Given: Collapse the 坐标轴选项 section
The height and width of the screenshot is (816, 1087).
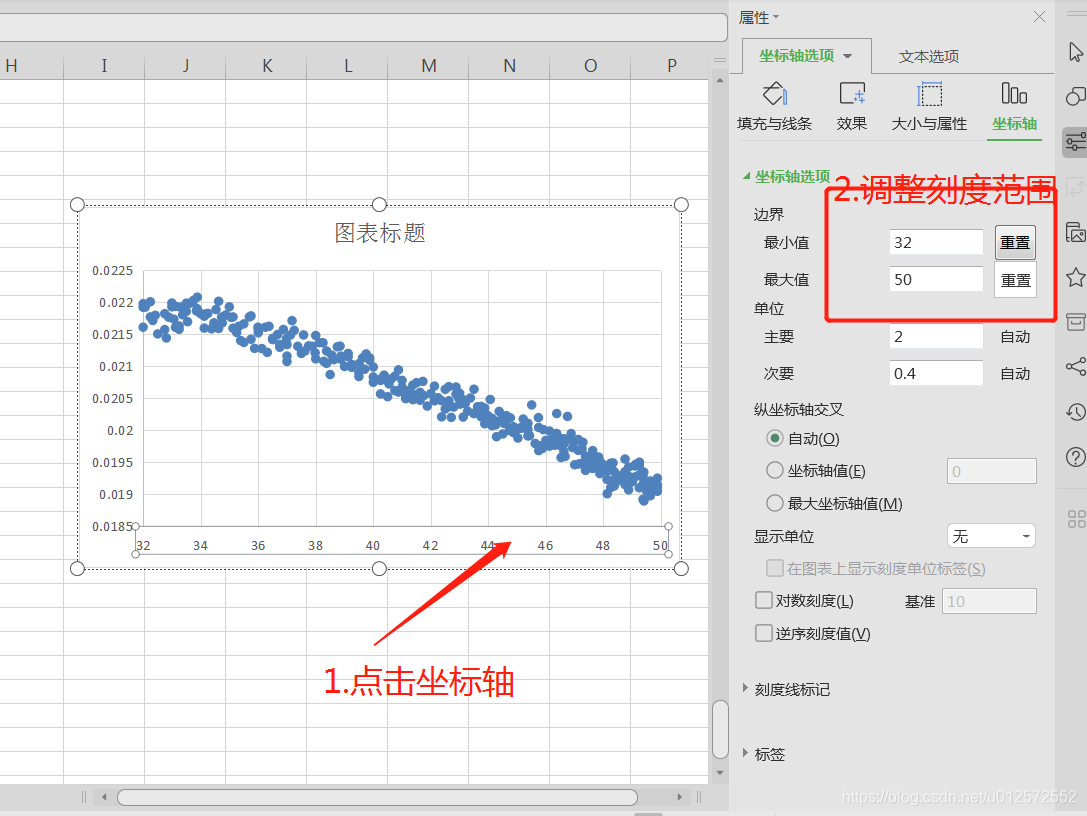Looking at the screenshot, I should click(x=747, y=176).
